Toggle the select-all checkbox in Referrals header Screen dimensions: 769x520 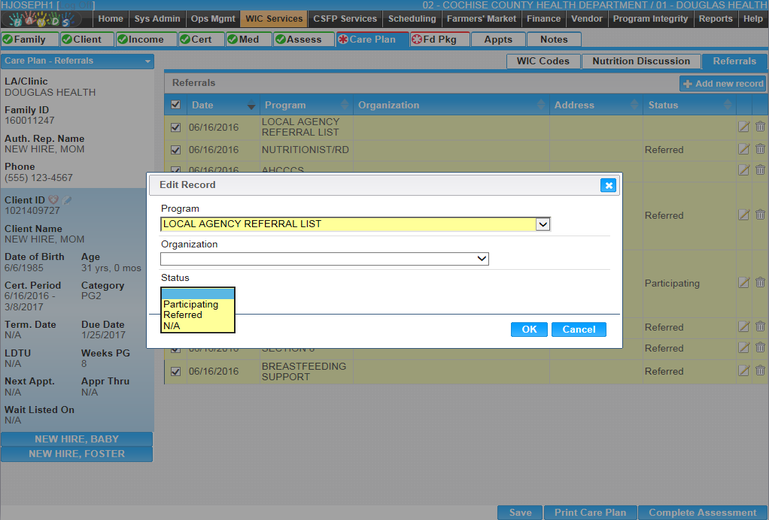[x=176, y=105]
